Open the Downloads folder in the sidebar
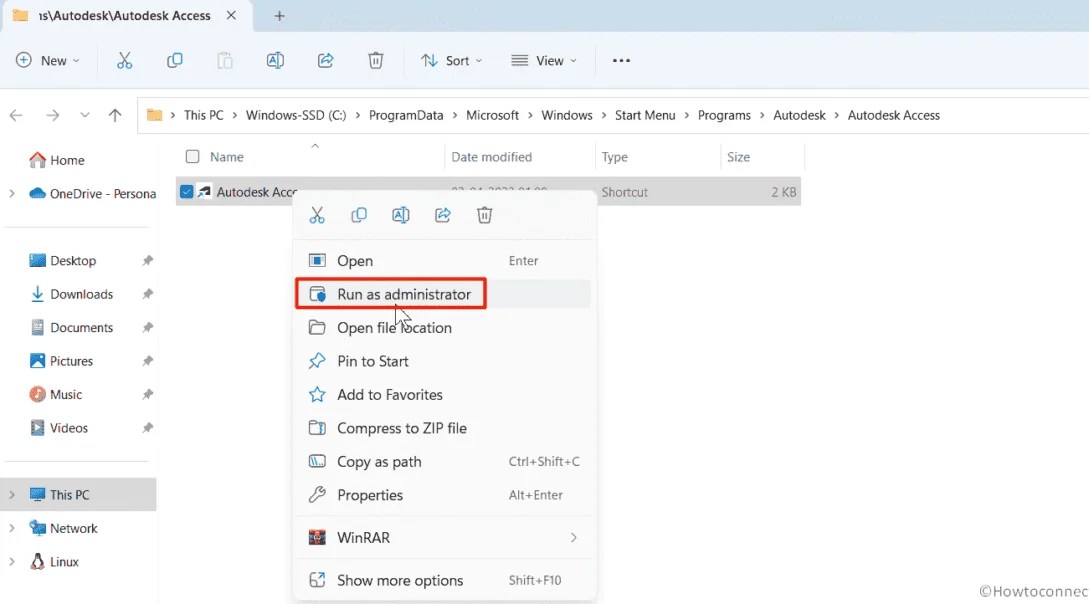Image resolution: width=1089 pixels, height=604 pixels. pyautogui.click(x=80, y=294)
